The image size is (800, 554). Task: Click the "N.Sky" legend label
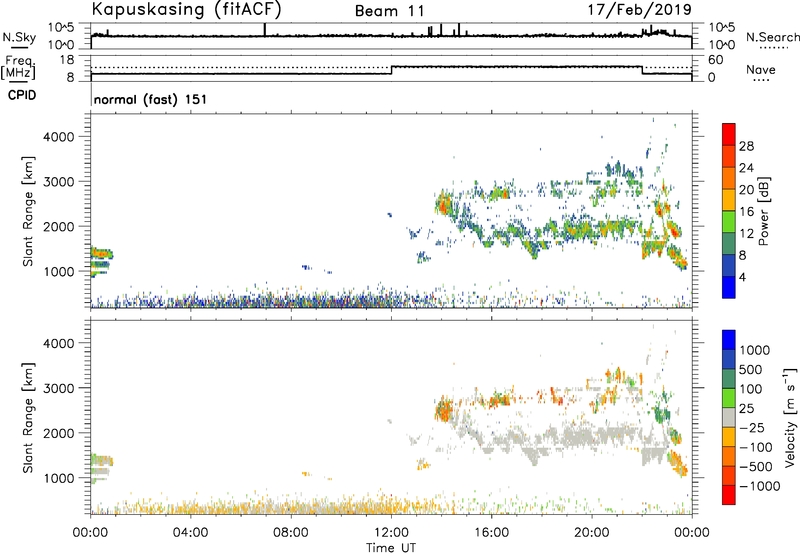tap(19, 37)
